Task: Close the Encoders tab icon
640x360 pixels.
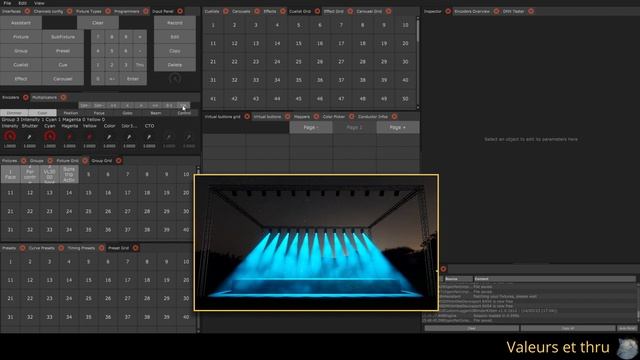Action: tap(26, 98)
